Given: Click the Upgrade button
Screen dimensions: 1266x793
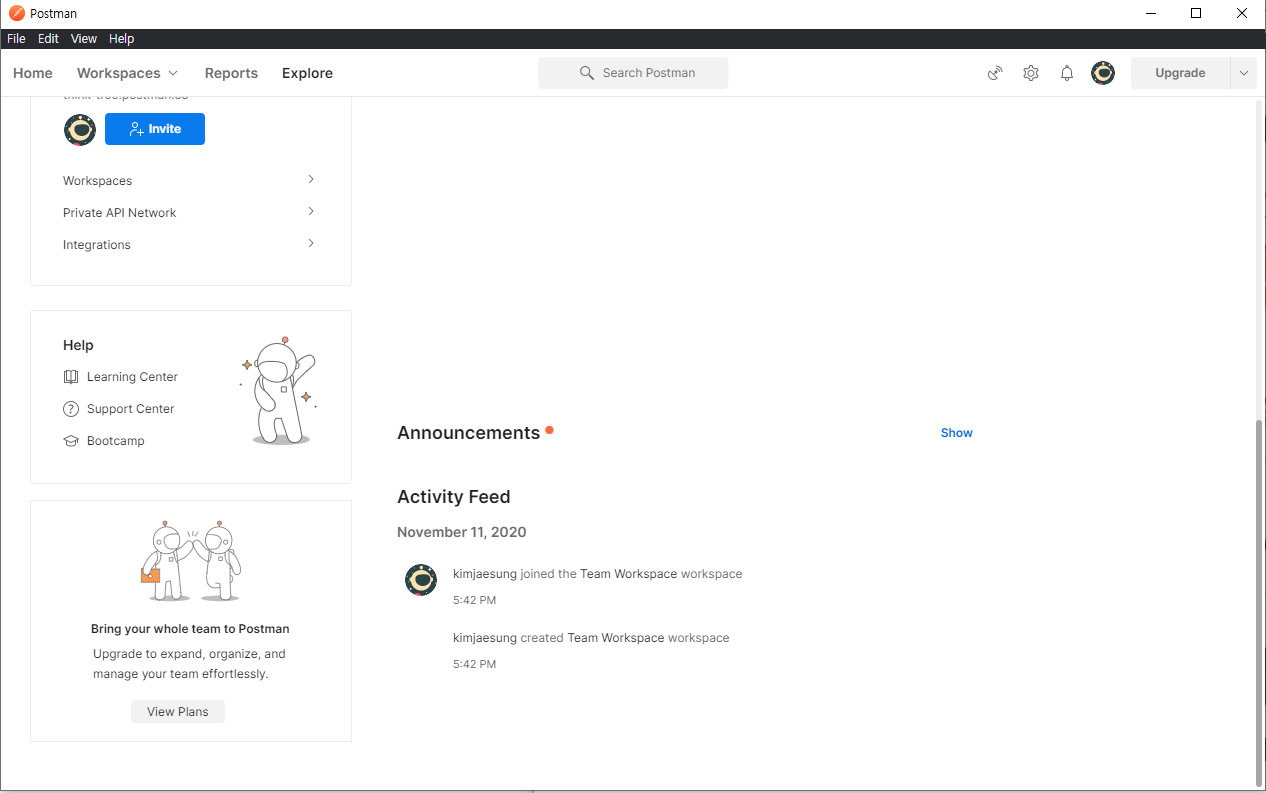Looking at the screenshot, I should click(x=1180, y=73).
